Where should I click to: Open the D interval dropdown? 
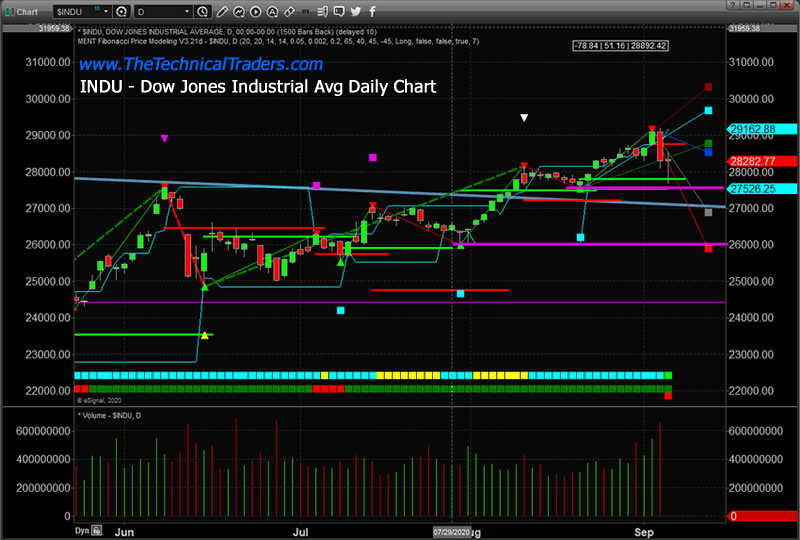click(187, 11)
